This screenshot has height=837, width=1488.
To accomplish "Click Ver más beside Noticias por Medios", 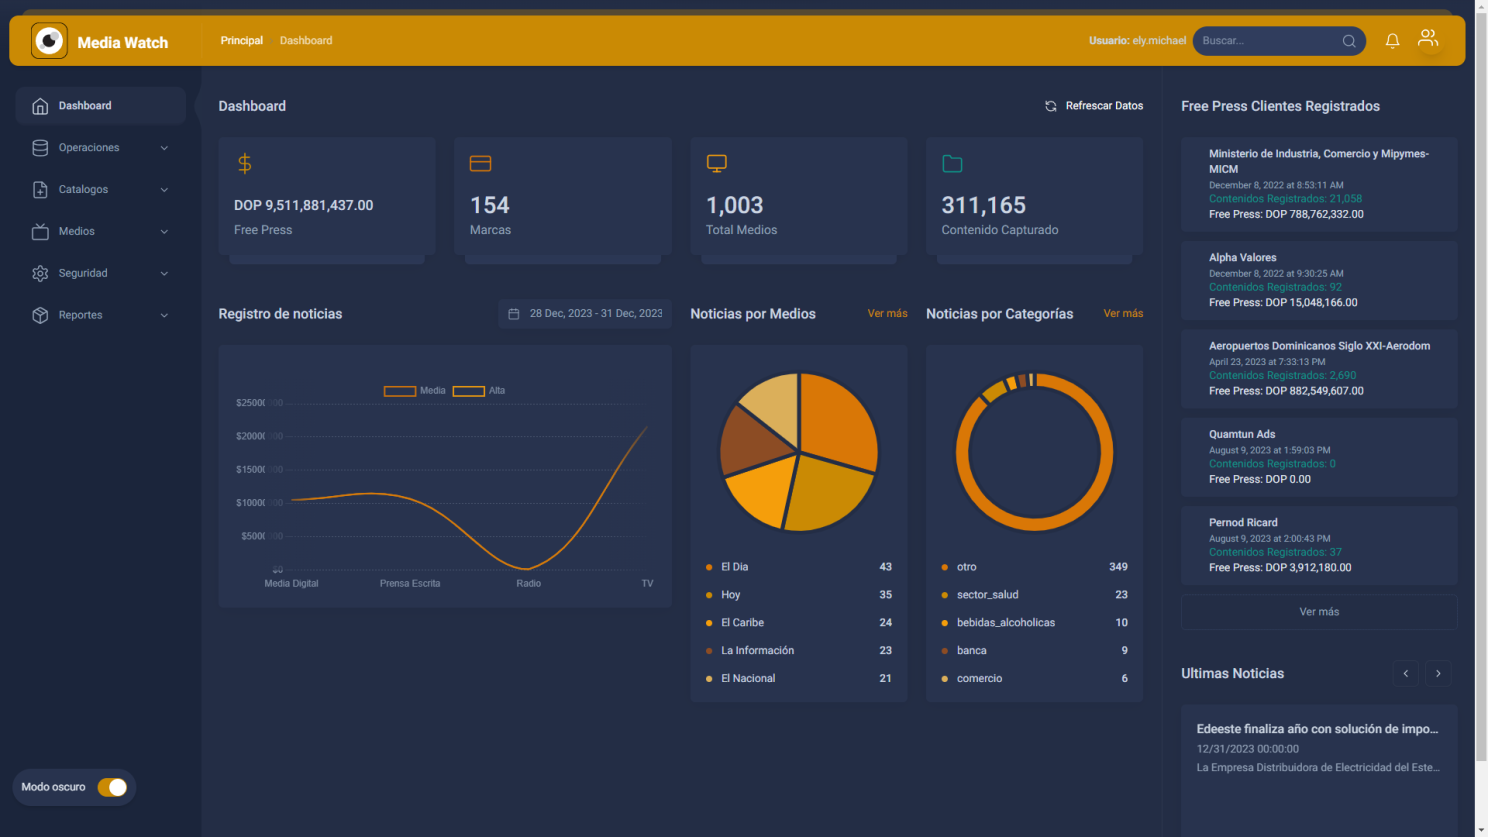I will [887, 314].
